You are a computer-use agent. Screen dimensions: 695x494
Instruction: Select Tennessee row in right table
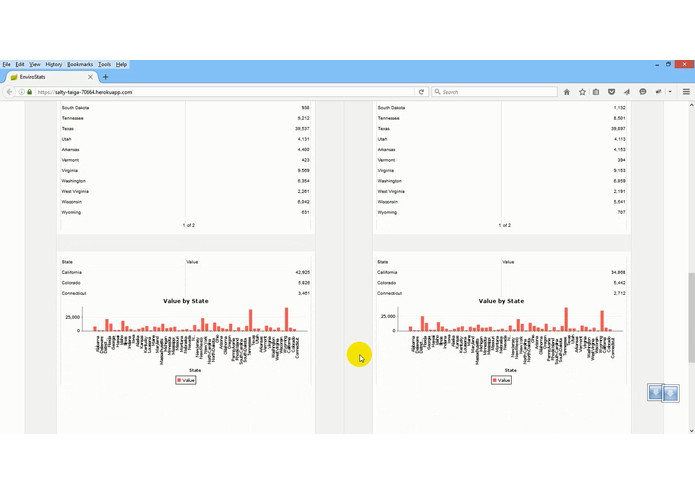point(501,118)
